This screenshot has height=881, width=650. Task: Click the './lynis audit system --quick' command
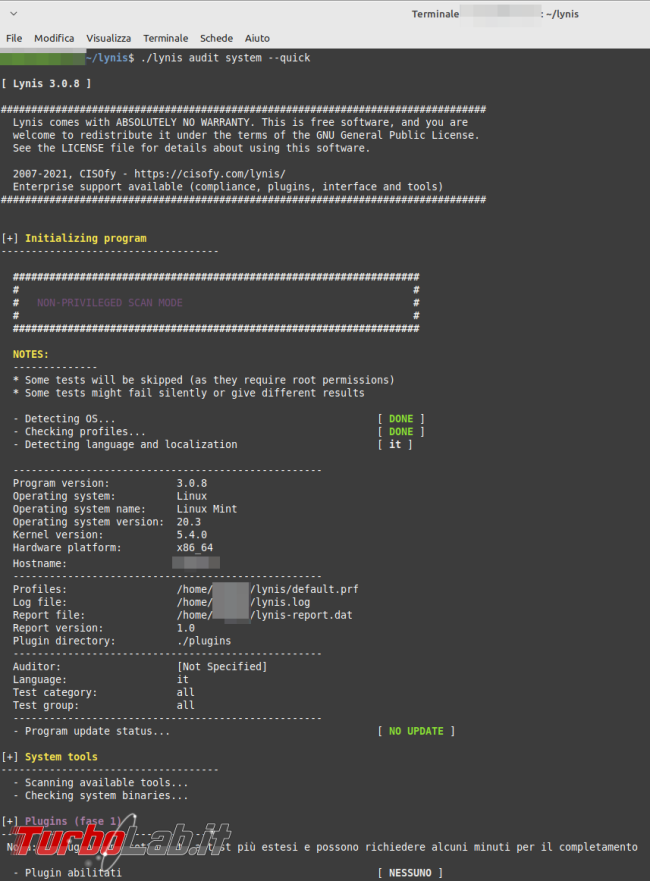click(x=225, y=58)
